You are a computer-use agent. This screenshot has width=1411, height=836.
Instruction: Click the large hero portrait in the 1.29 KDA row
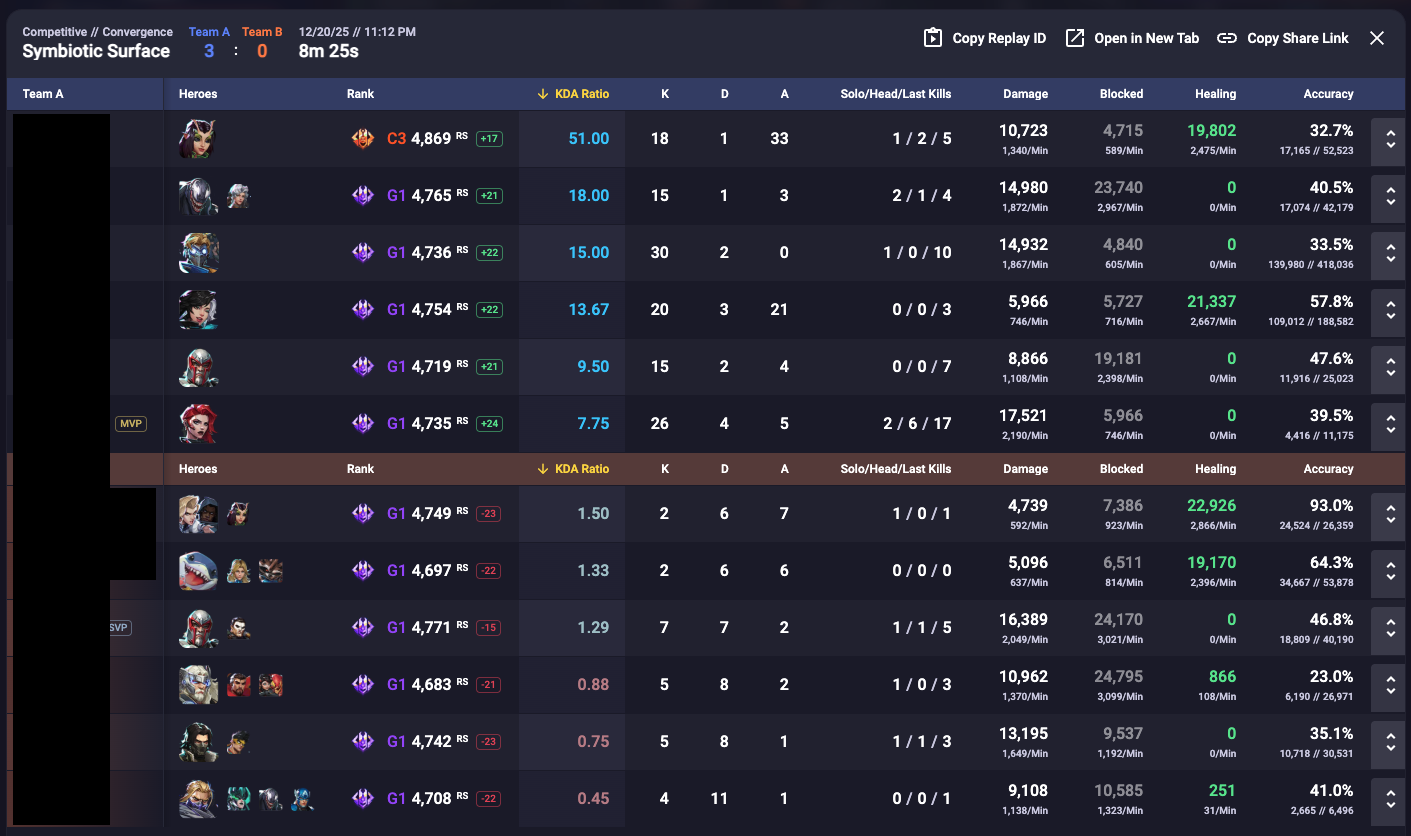(x=198, y=628)
